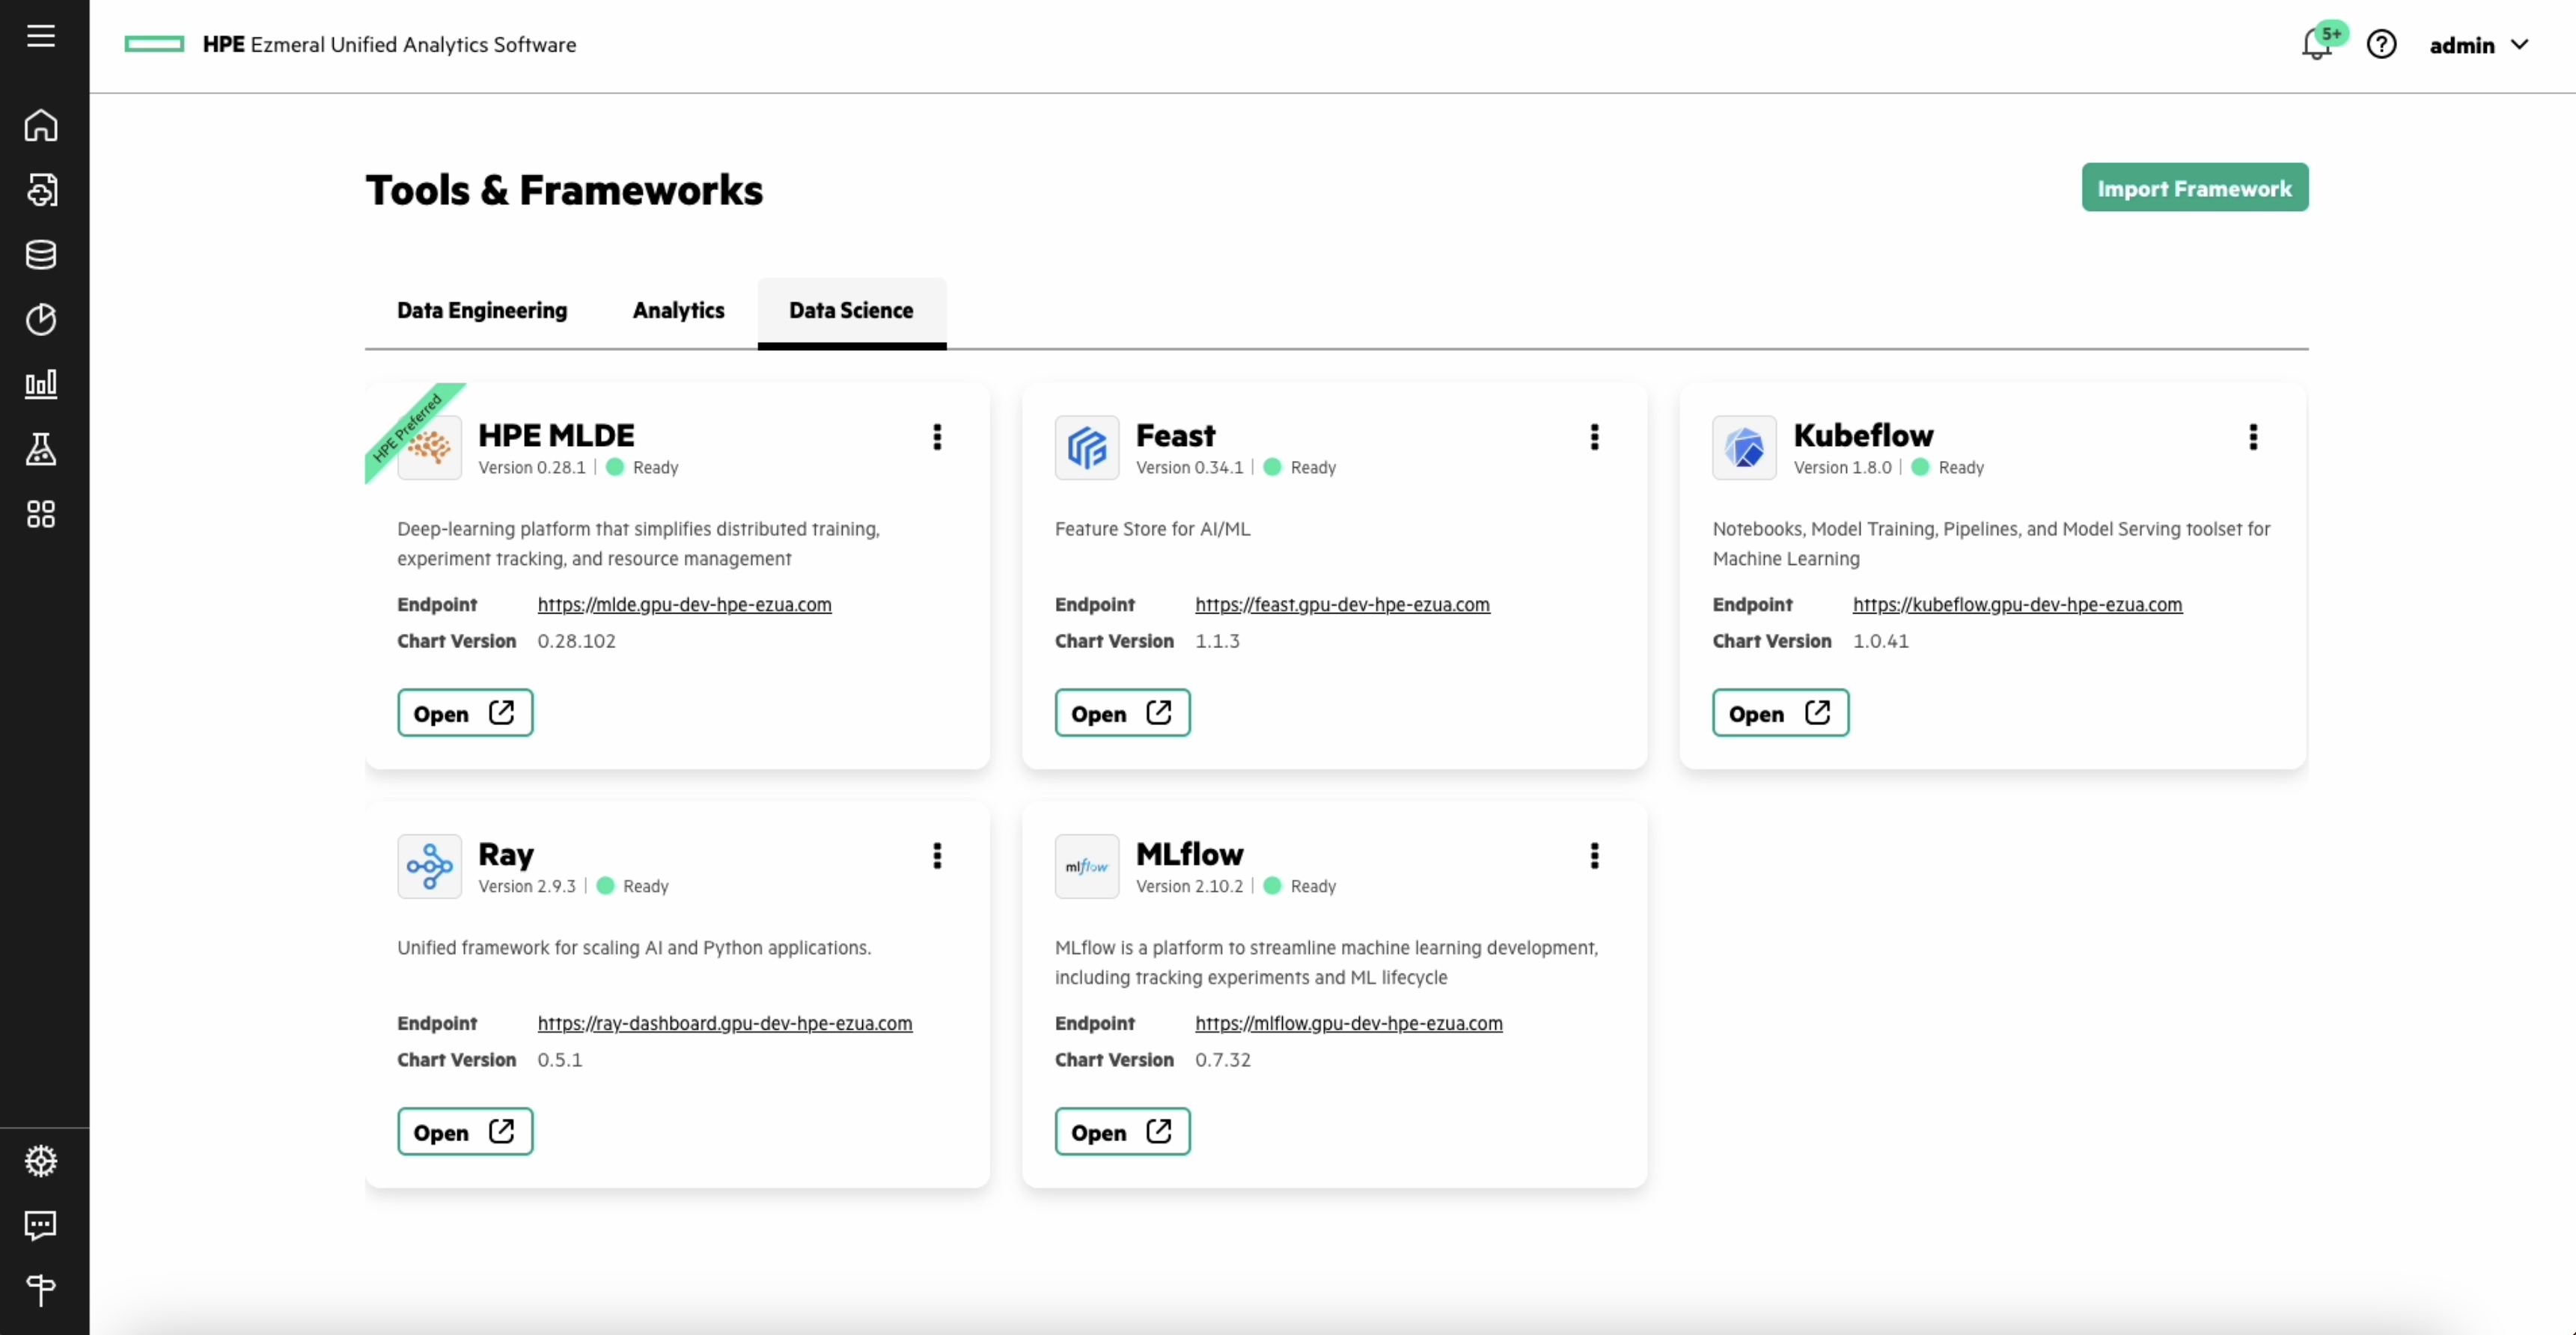Select the Data Science tab

pos(851,311)
